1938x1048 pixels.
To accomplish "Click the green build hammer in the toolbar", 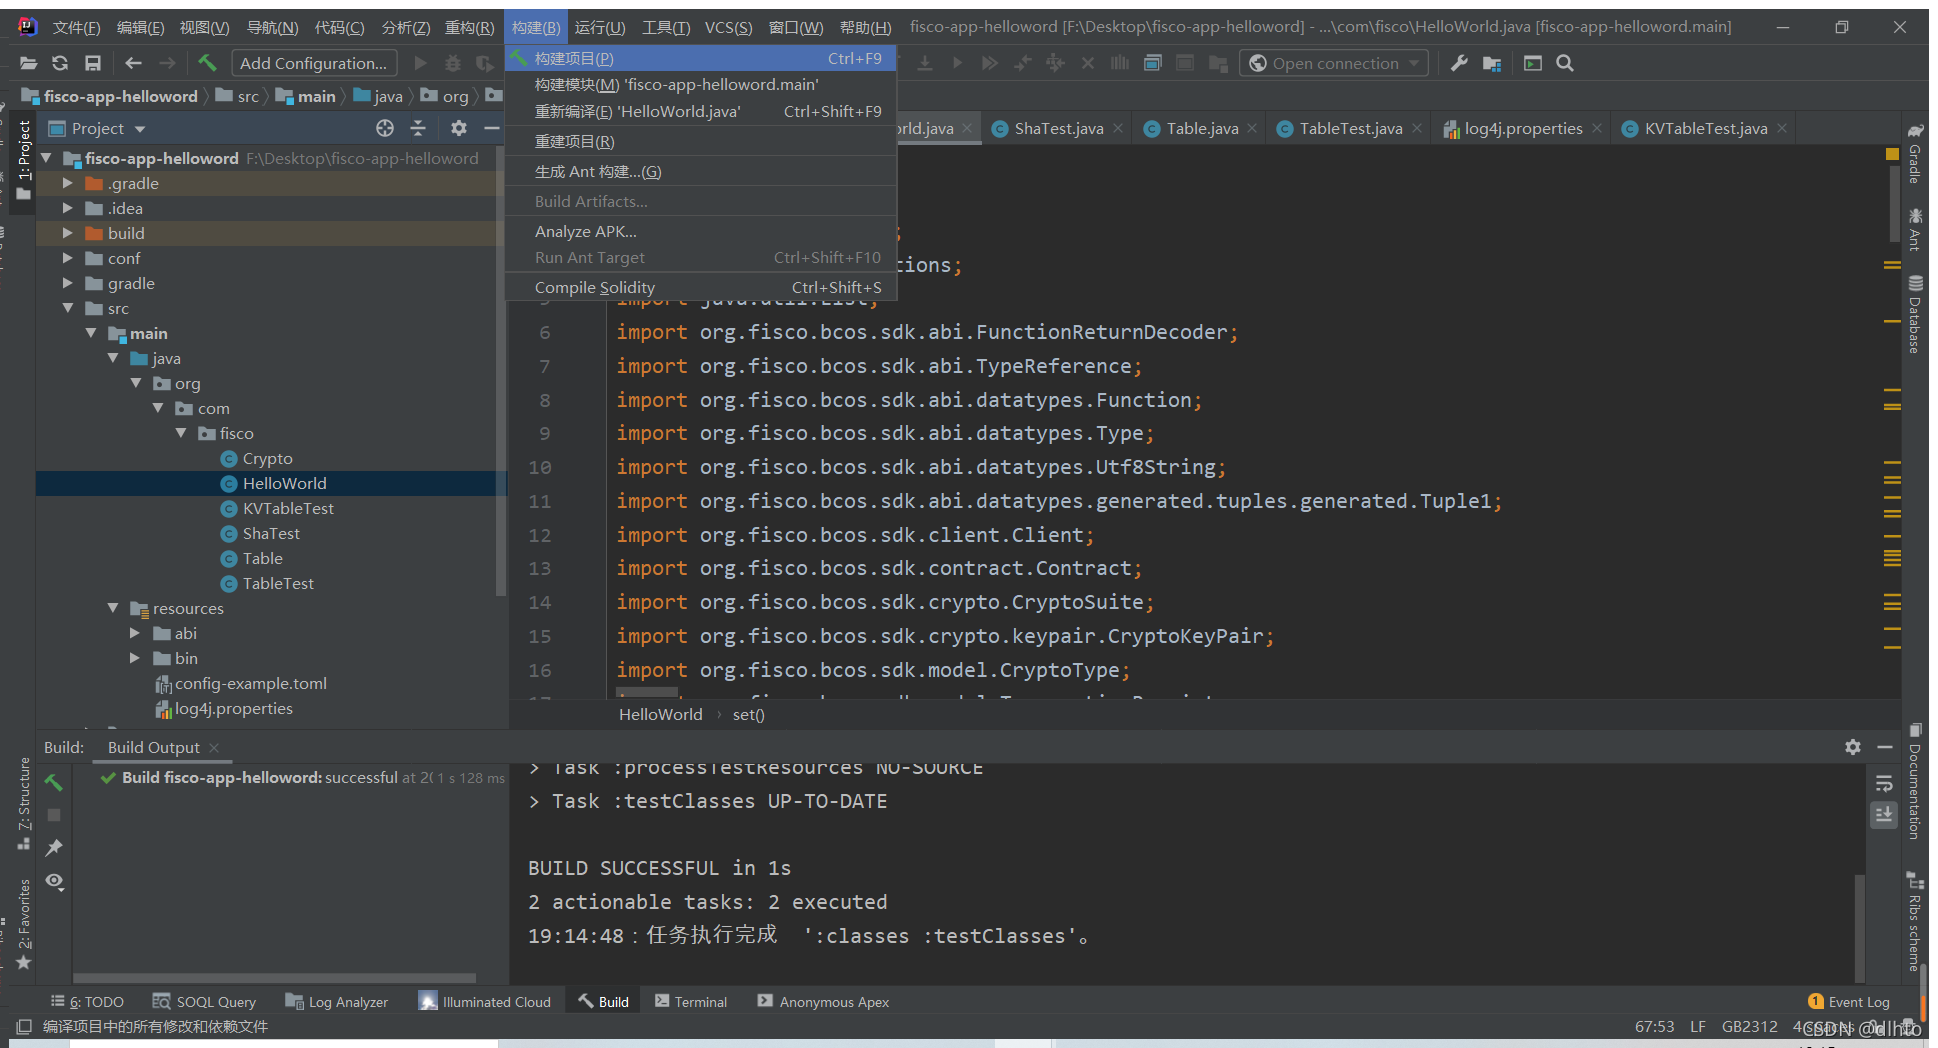I will [x=207, y=63].
